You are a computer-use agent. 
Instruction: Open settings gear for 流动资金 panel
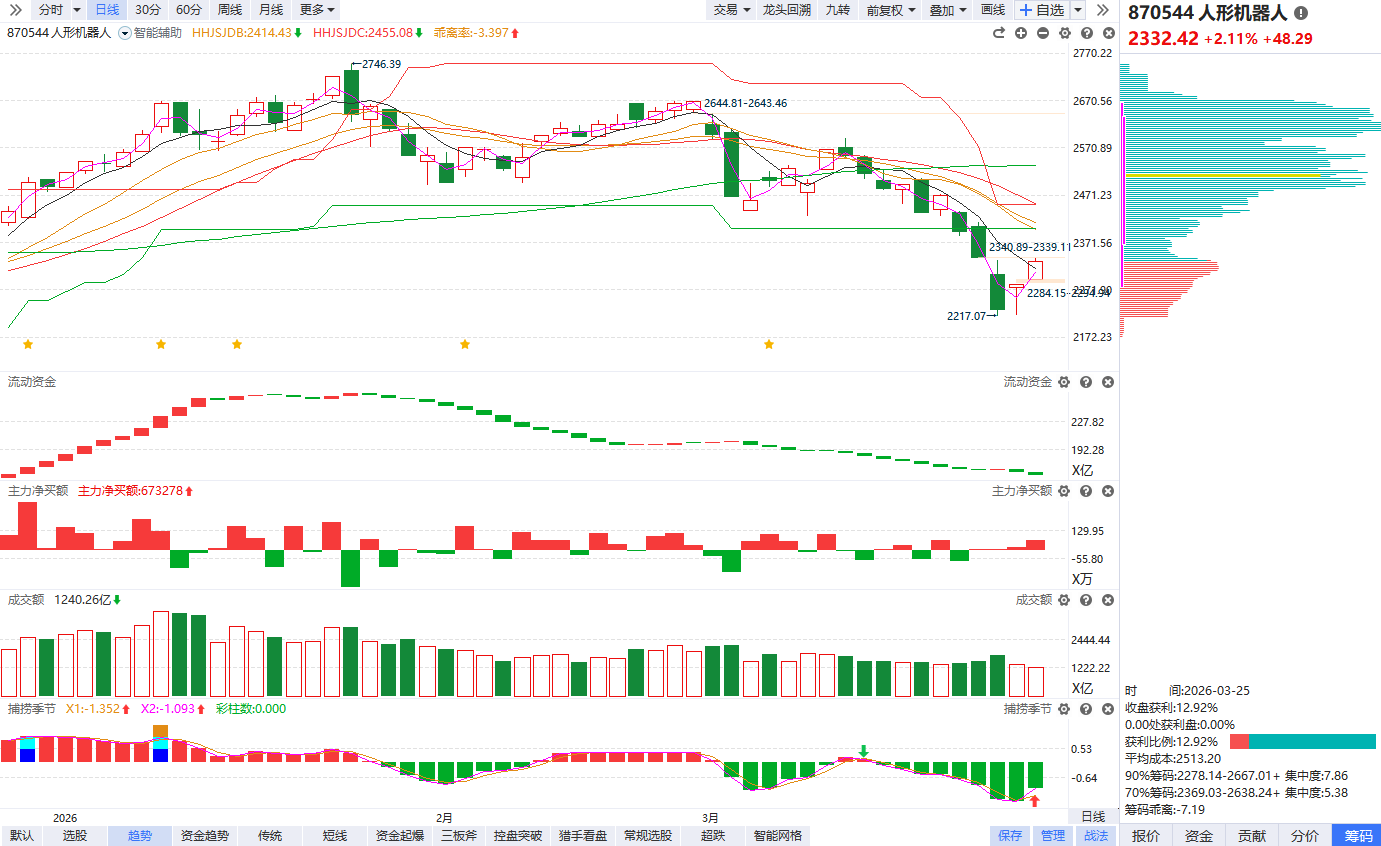[1064, 382]
